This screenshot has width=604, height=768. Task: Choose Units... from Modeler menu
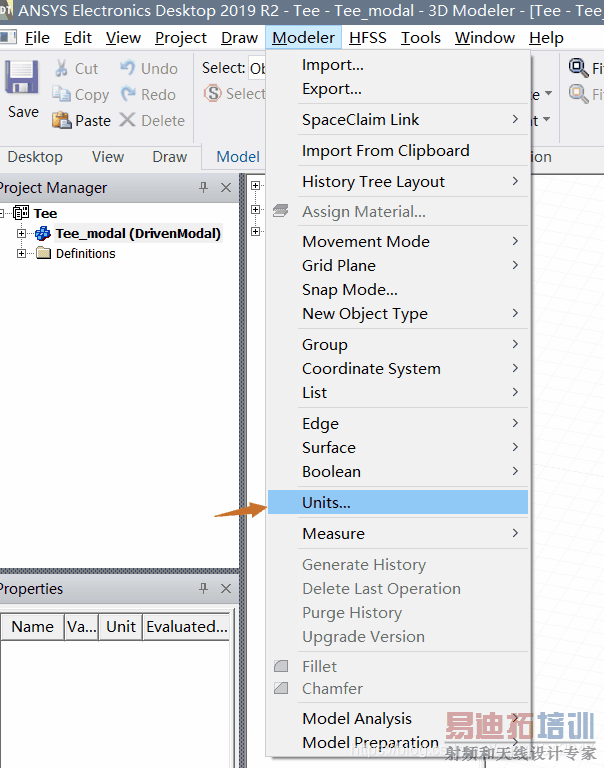(x=398, y=503)
